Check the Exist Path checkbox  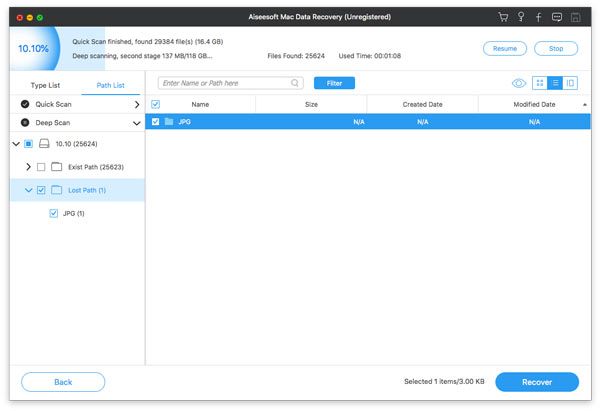click(x=41, y=166)
